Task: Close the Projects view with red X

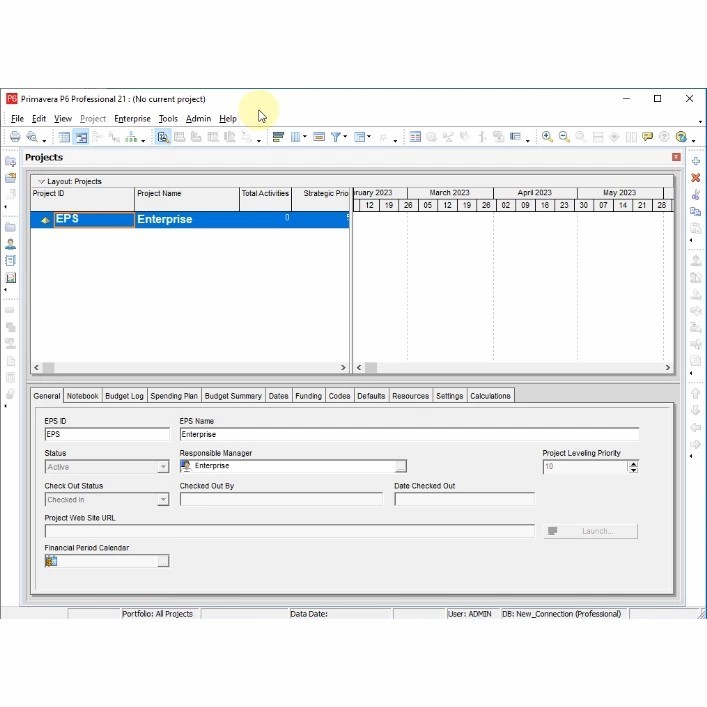Action: tap(676, 157)
